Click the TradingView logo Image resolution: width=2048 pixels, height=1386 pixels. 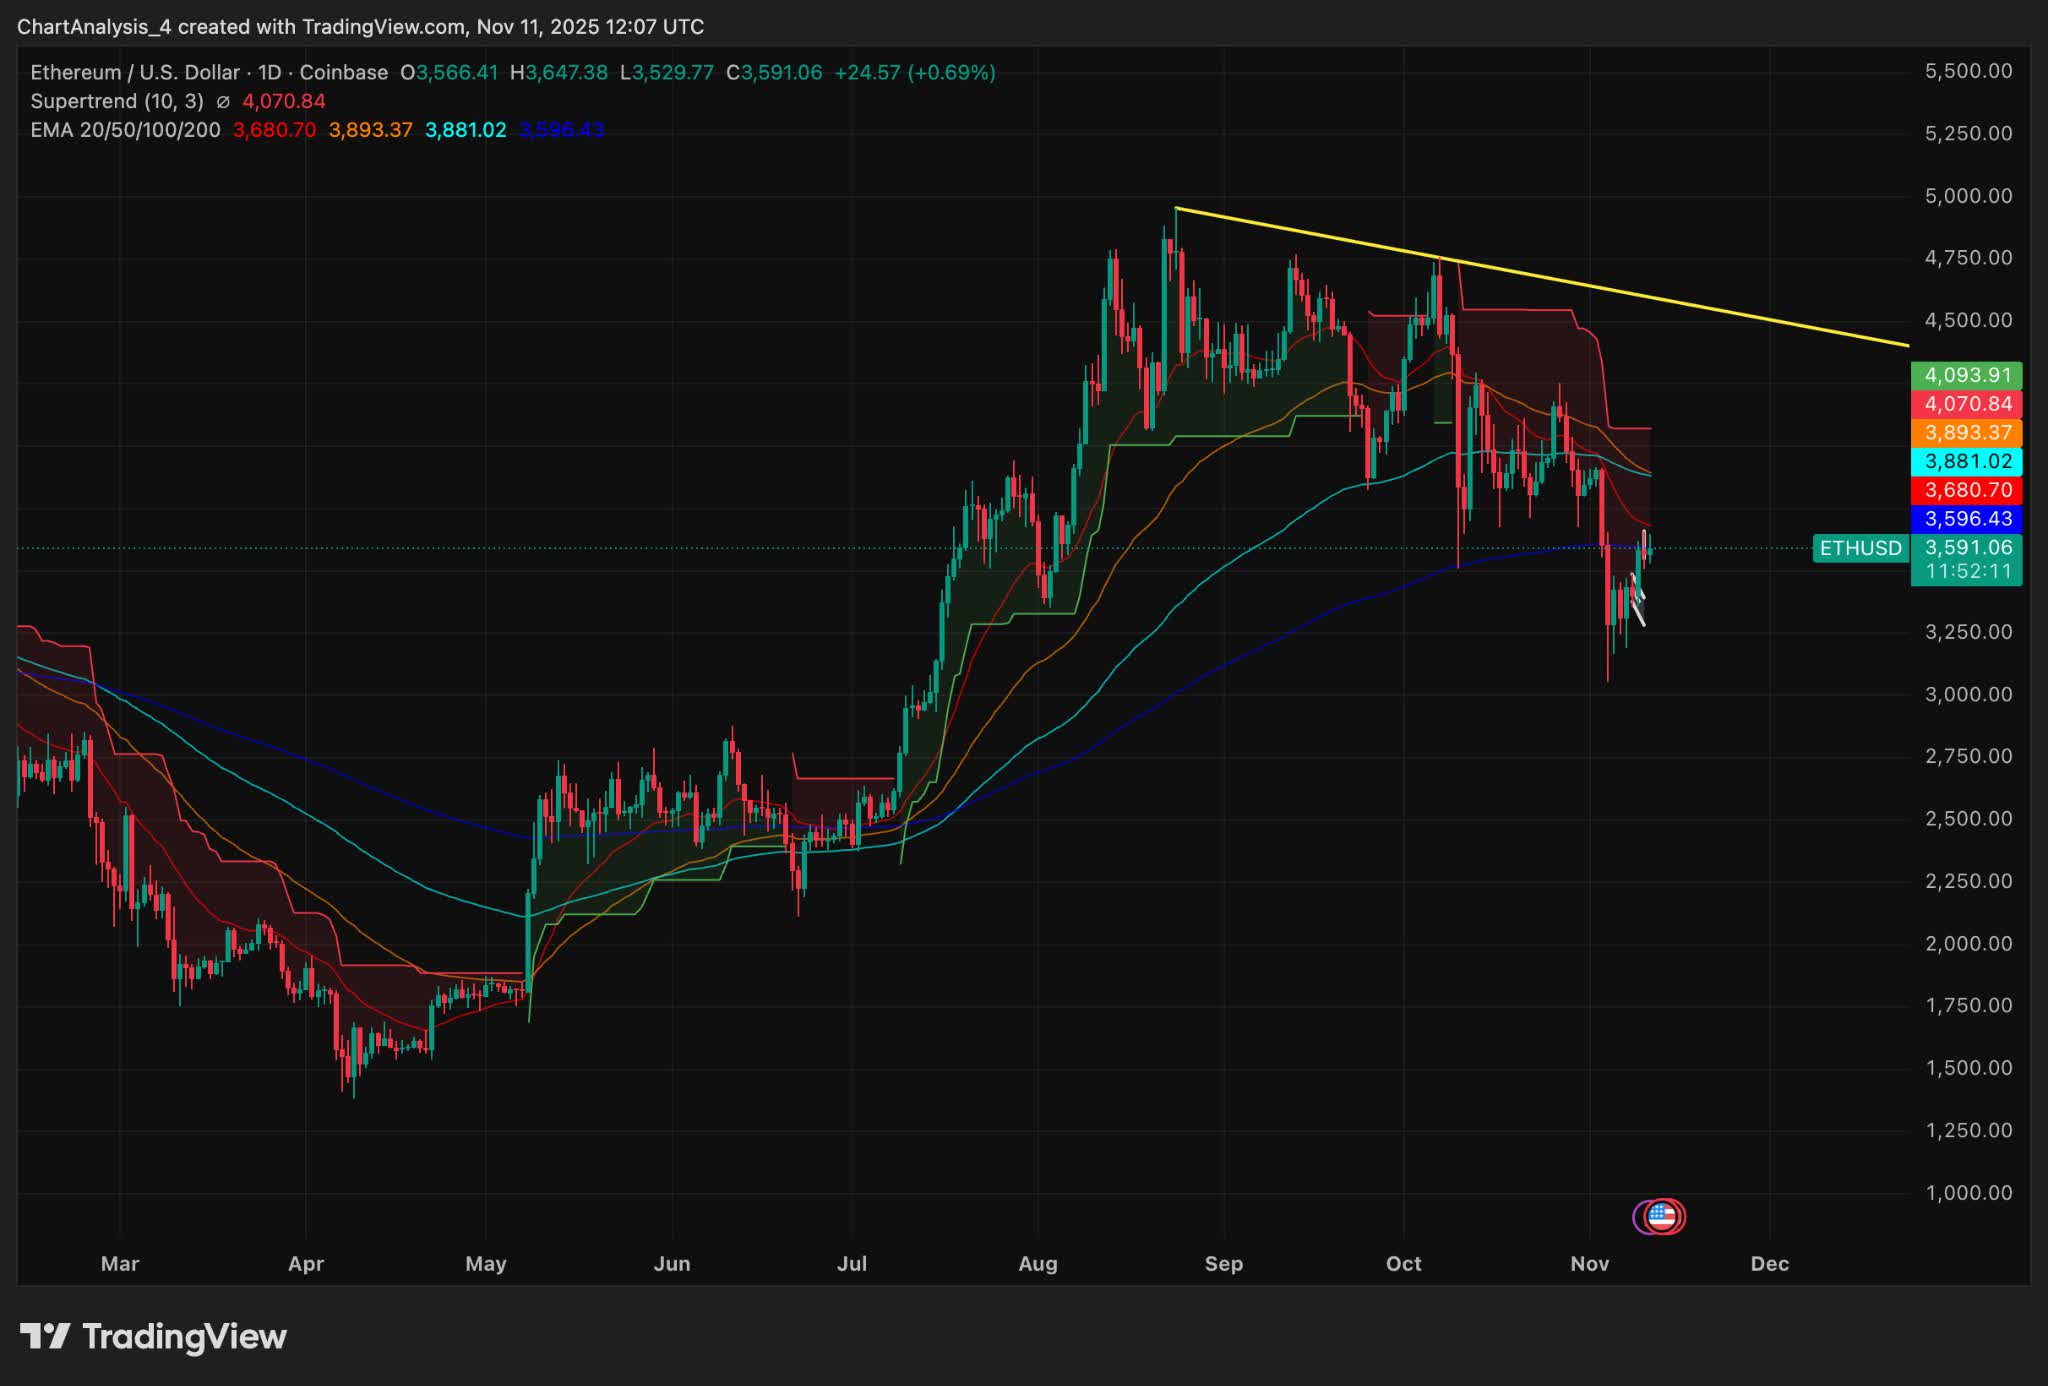(x=150, y=1337)
